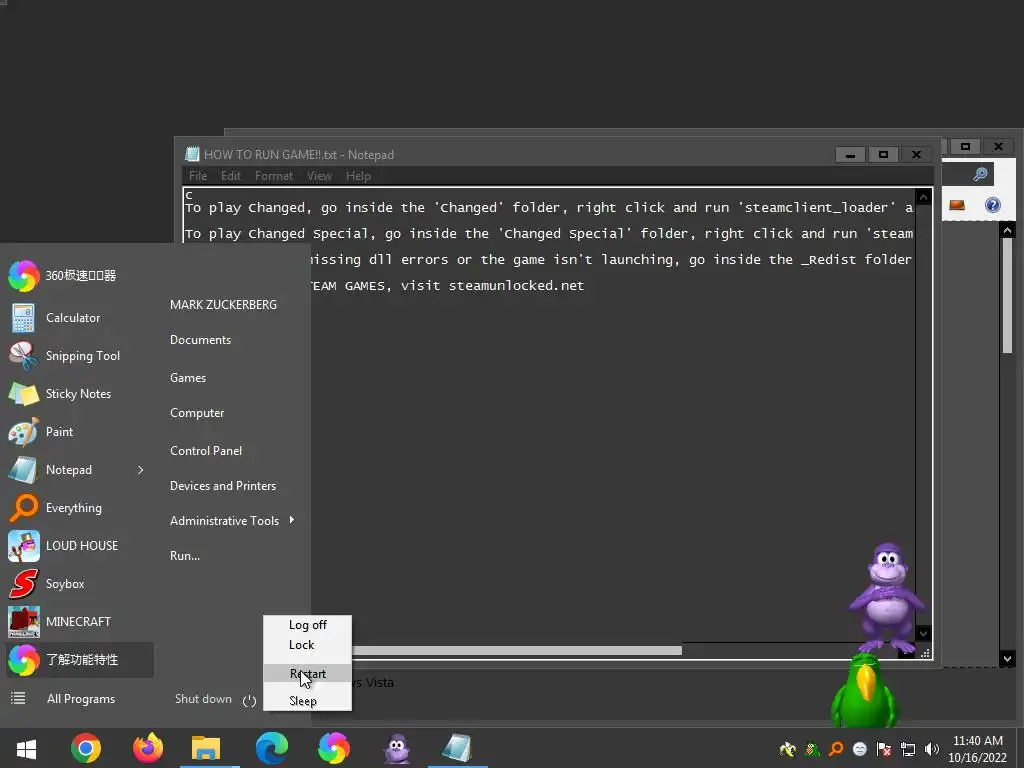
Task: Click the BonziBuddy purple gorilla taskbar icon
Action: 396,748
